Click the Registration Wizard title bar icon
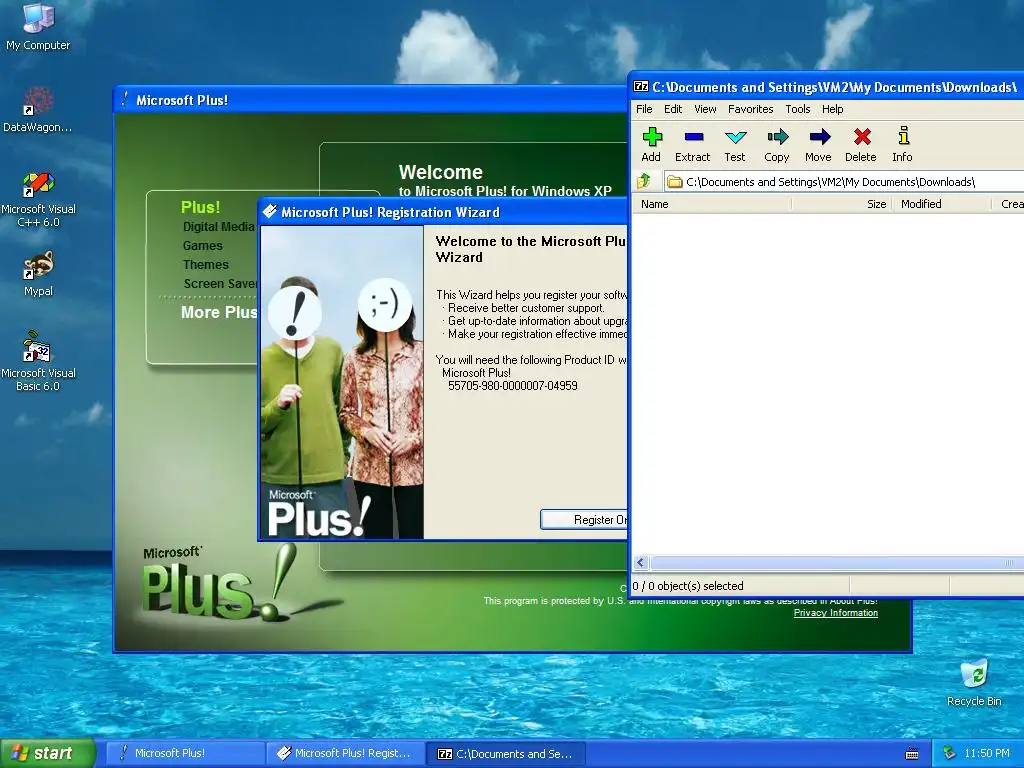 coord(269,212)
